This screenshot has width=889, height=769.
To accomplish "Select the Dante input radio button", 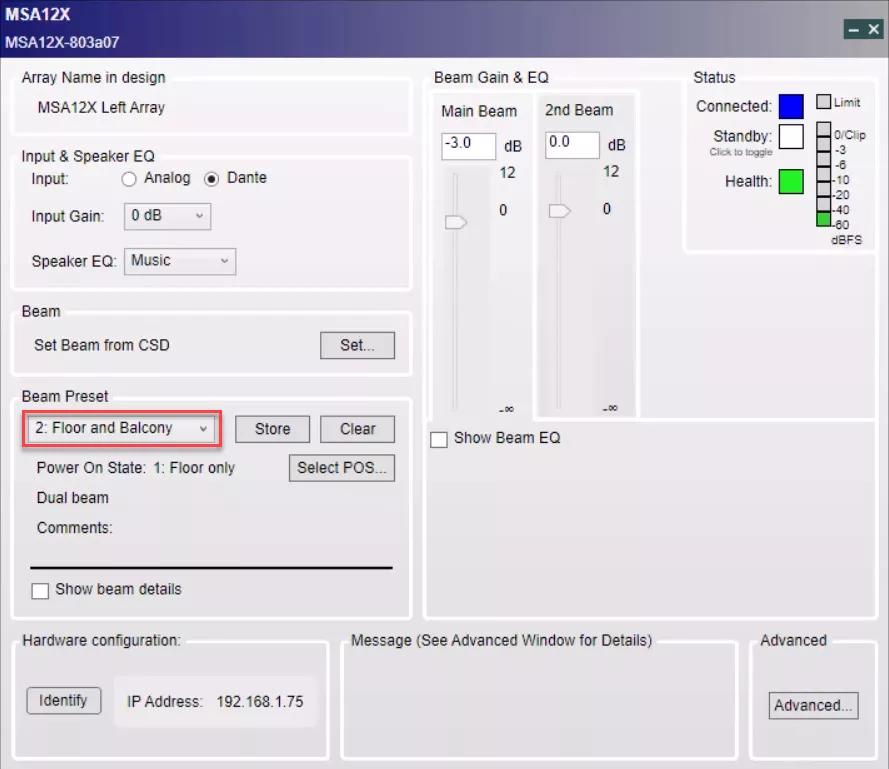I will (x=211, y=179).
